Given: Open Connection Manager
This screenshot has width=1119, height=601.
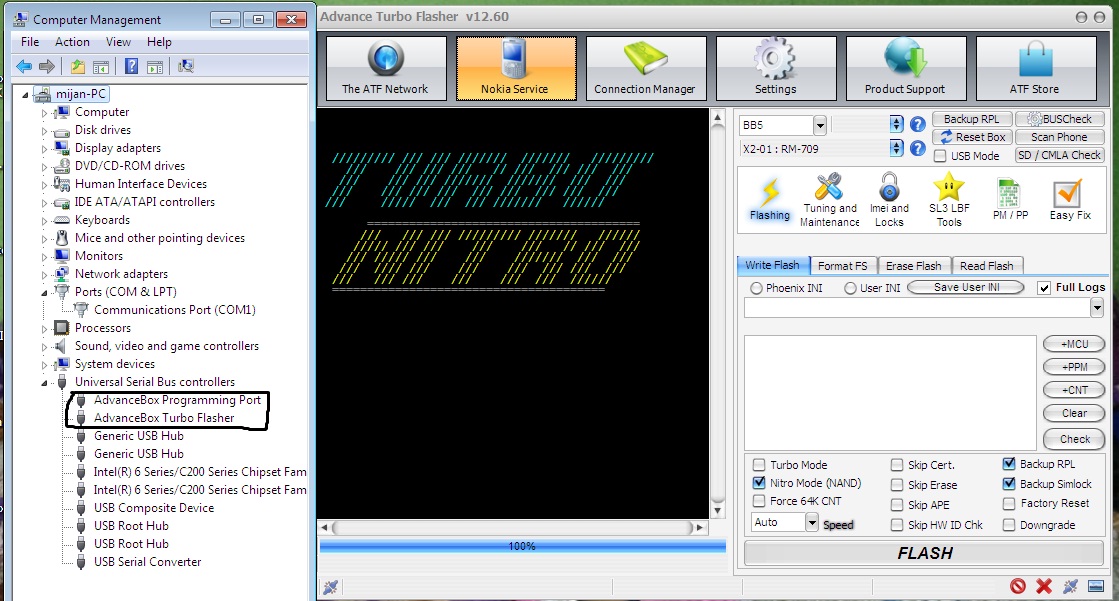Looking at the screenshot, I should pos(645,68).
